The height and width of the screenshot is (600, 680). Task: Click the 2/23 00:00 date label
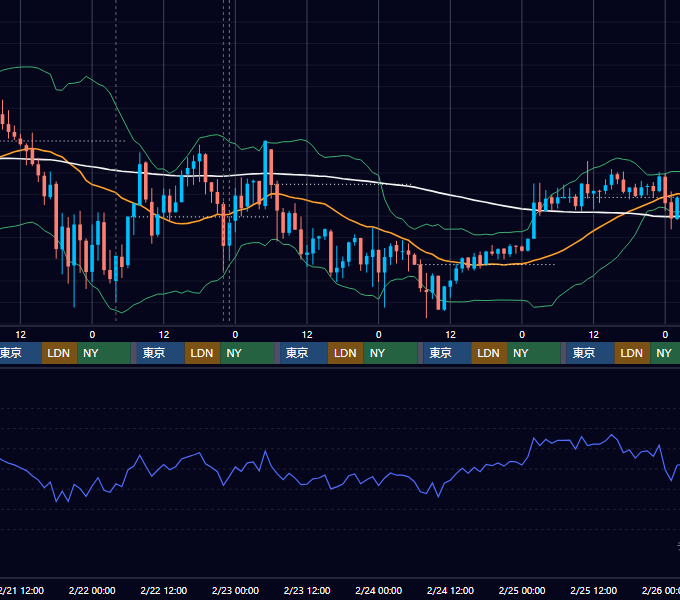click(235, 590)
